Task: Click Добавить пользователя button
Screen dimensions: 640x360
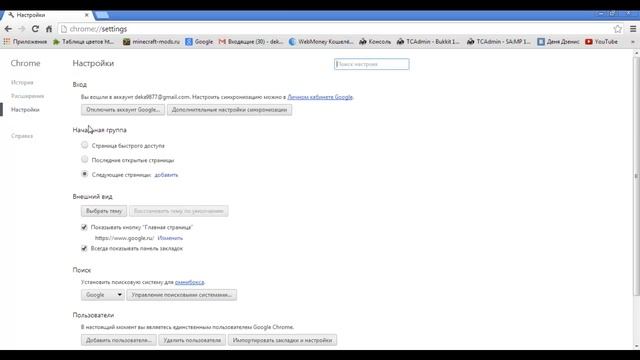Action: (x=119, y=340)
